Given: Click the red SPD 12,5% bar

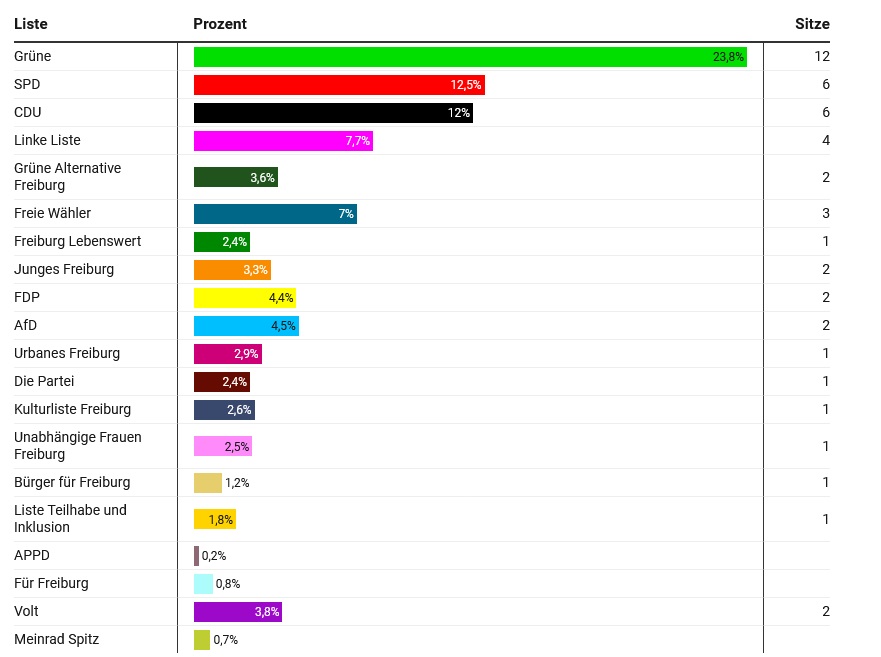Looking at the screenshot, I should coord(339,85).
